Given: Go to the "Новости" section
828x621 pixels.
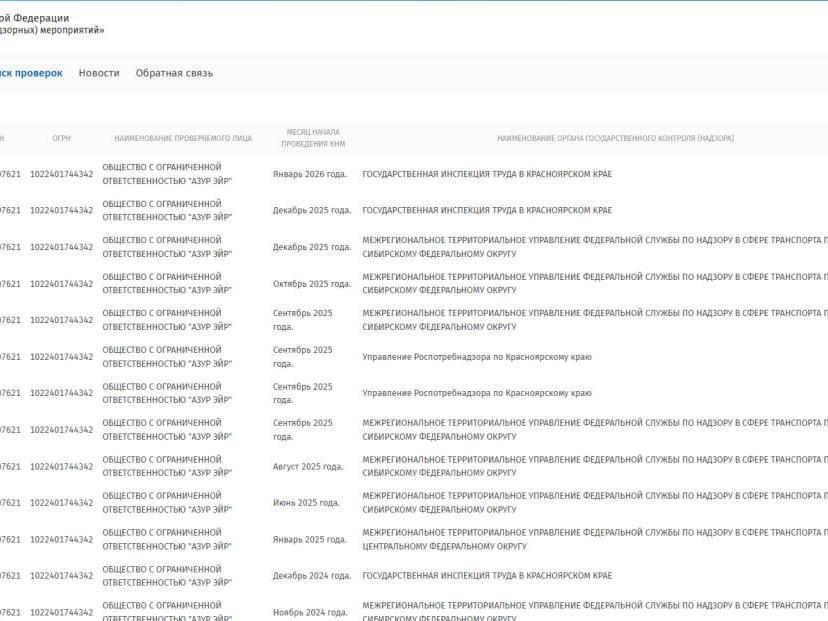Looking at the screenshot, I should click(98, 73).
